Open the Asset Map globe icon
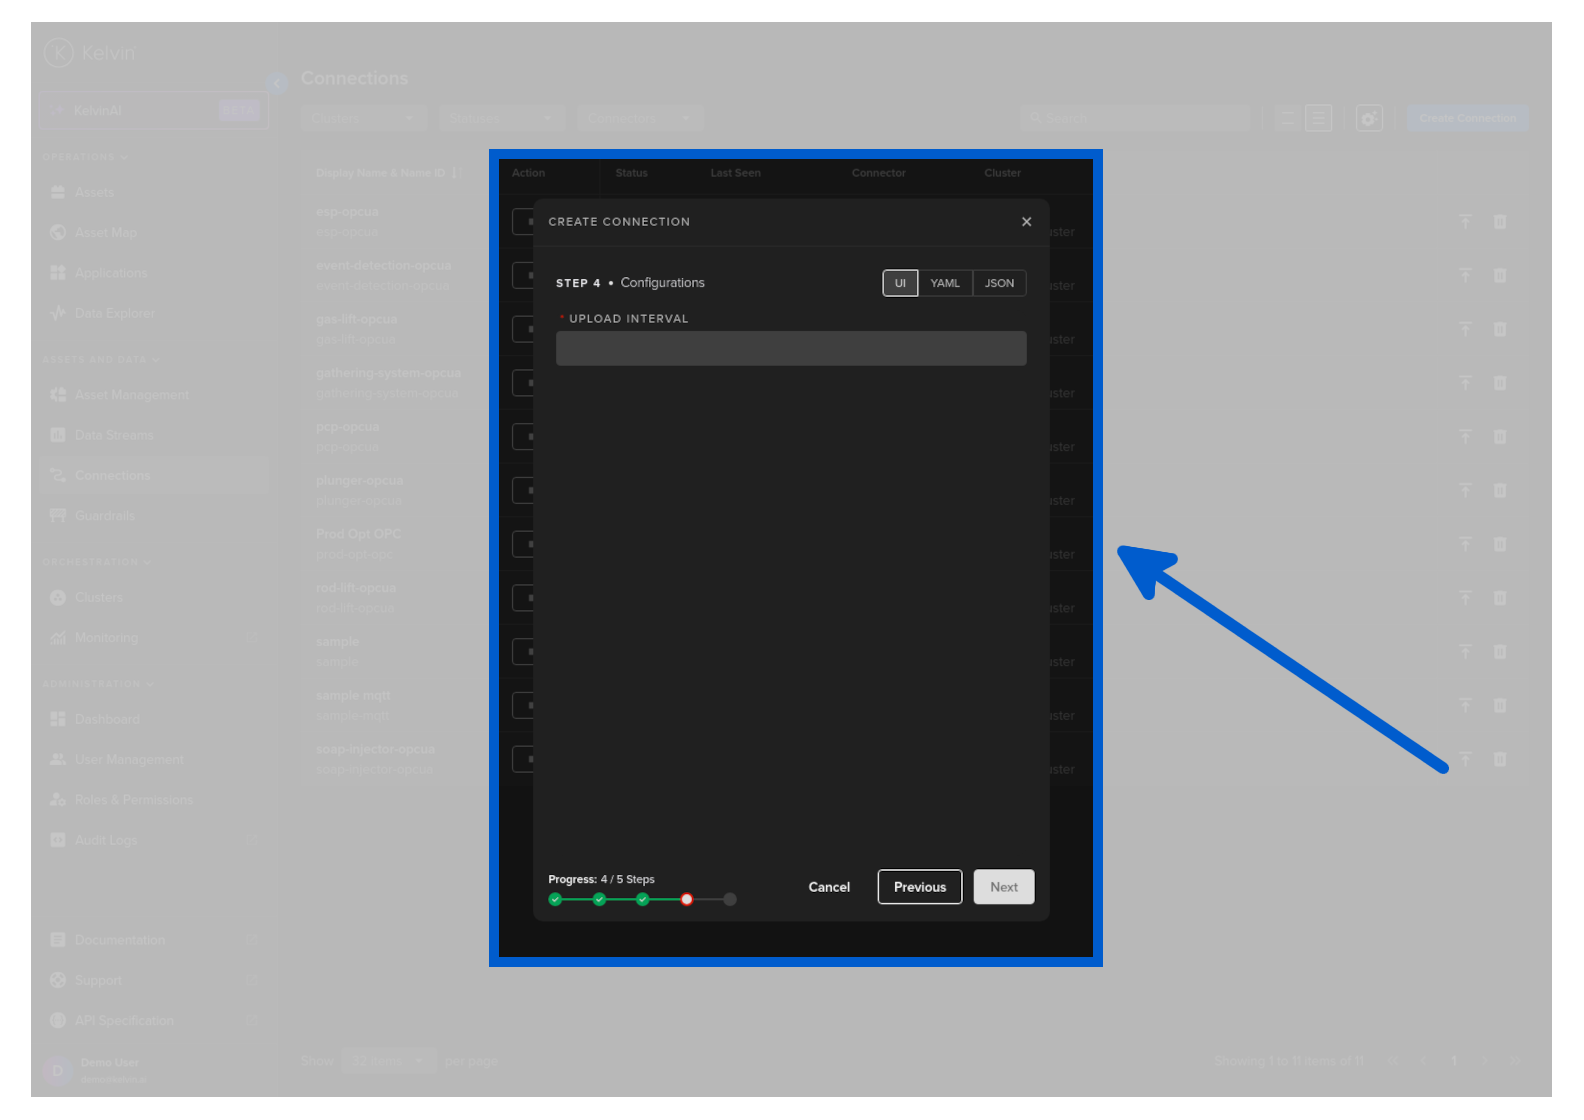The height and width of the screenshot is (1120, 1584). [58, 232]
